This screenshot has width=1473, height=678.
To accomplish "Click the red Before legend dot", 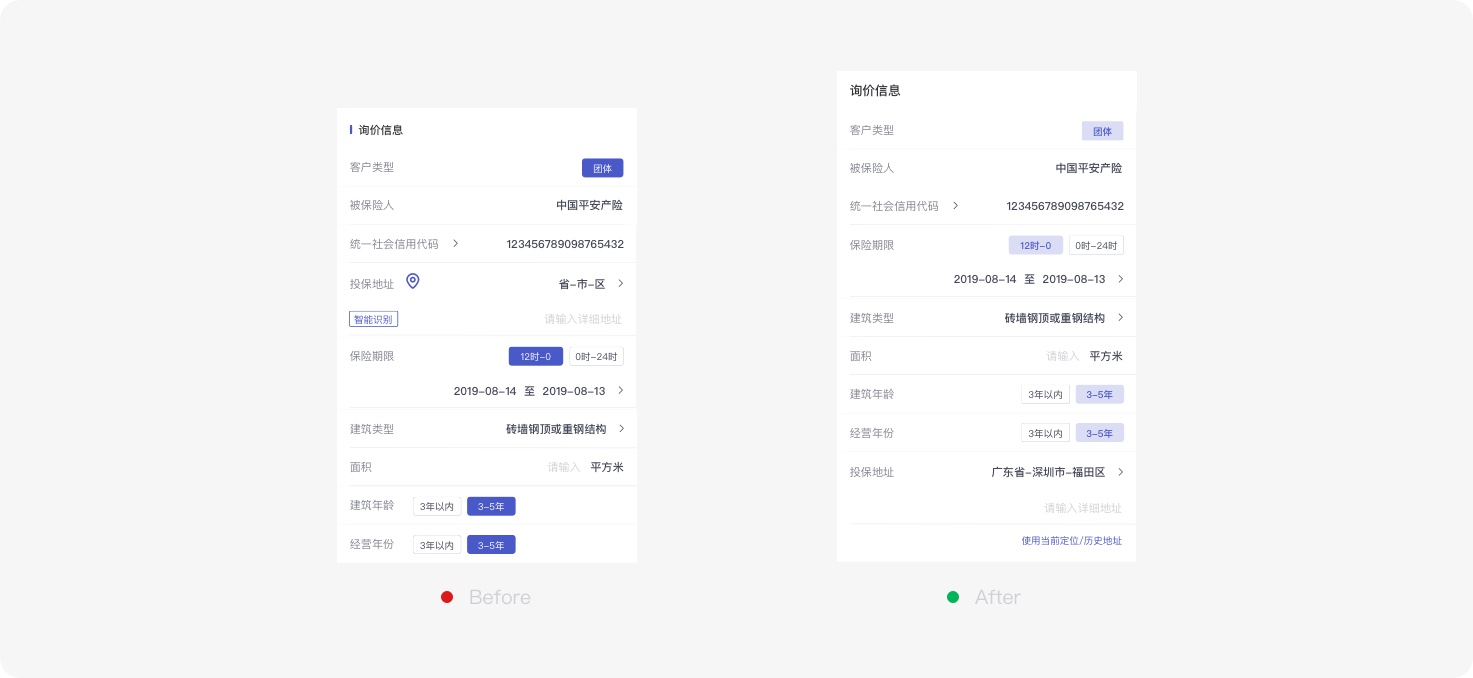I will (x=447, y=597).
